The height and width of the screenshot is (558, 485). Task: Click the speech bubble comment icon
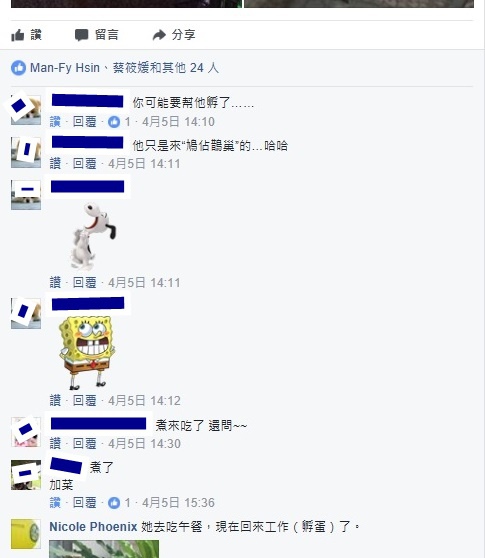(81, 35)
